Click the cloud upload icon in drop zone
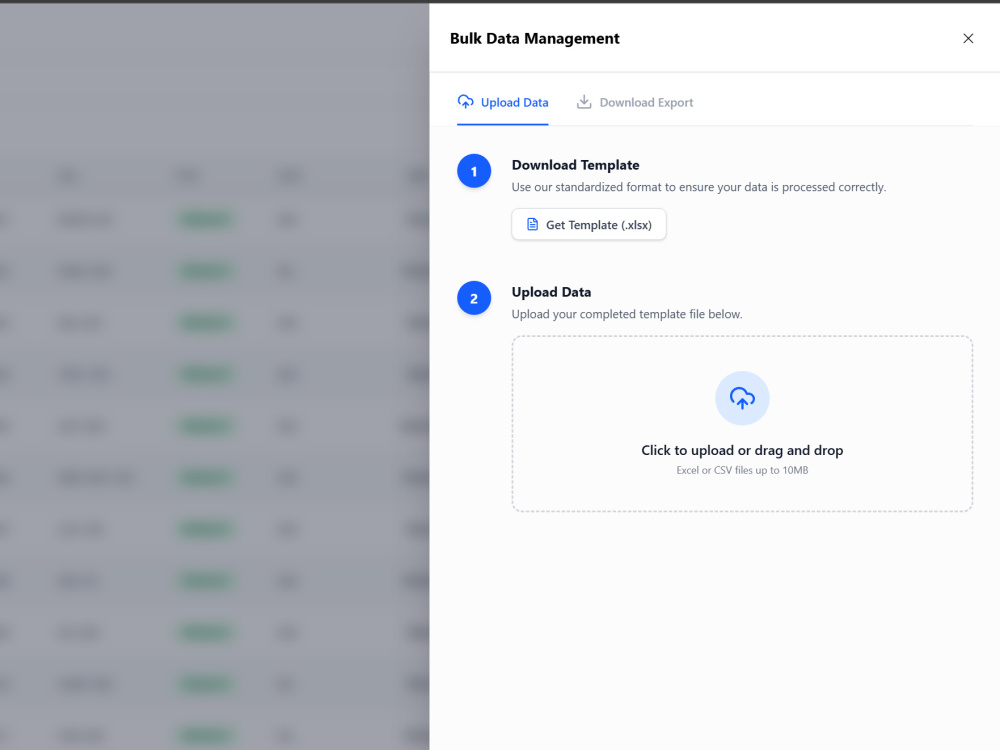The width and height of the screenshot is (1000, 750). click(742, 398)
